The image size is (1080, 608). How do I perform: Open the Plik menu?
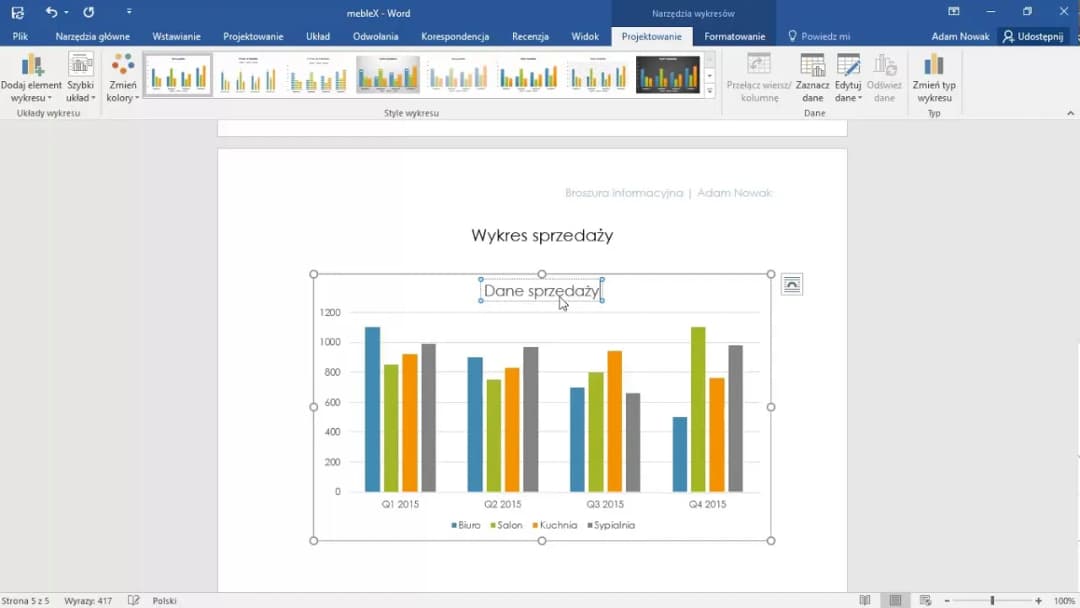pyautogui.click(x=20, y=36)
